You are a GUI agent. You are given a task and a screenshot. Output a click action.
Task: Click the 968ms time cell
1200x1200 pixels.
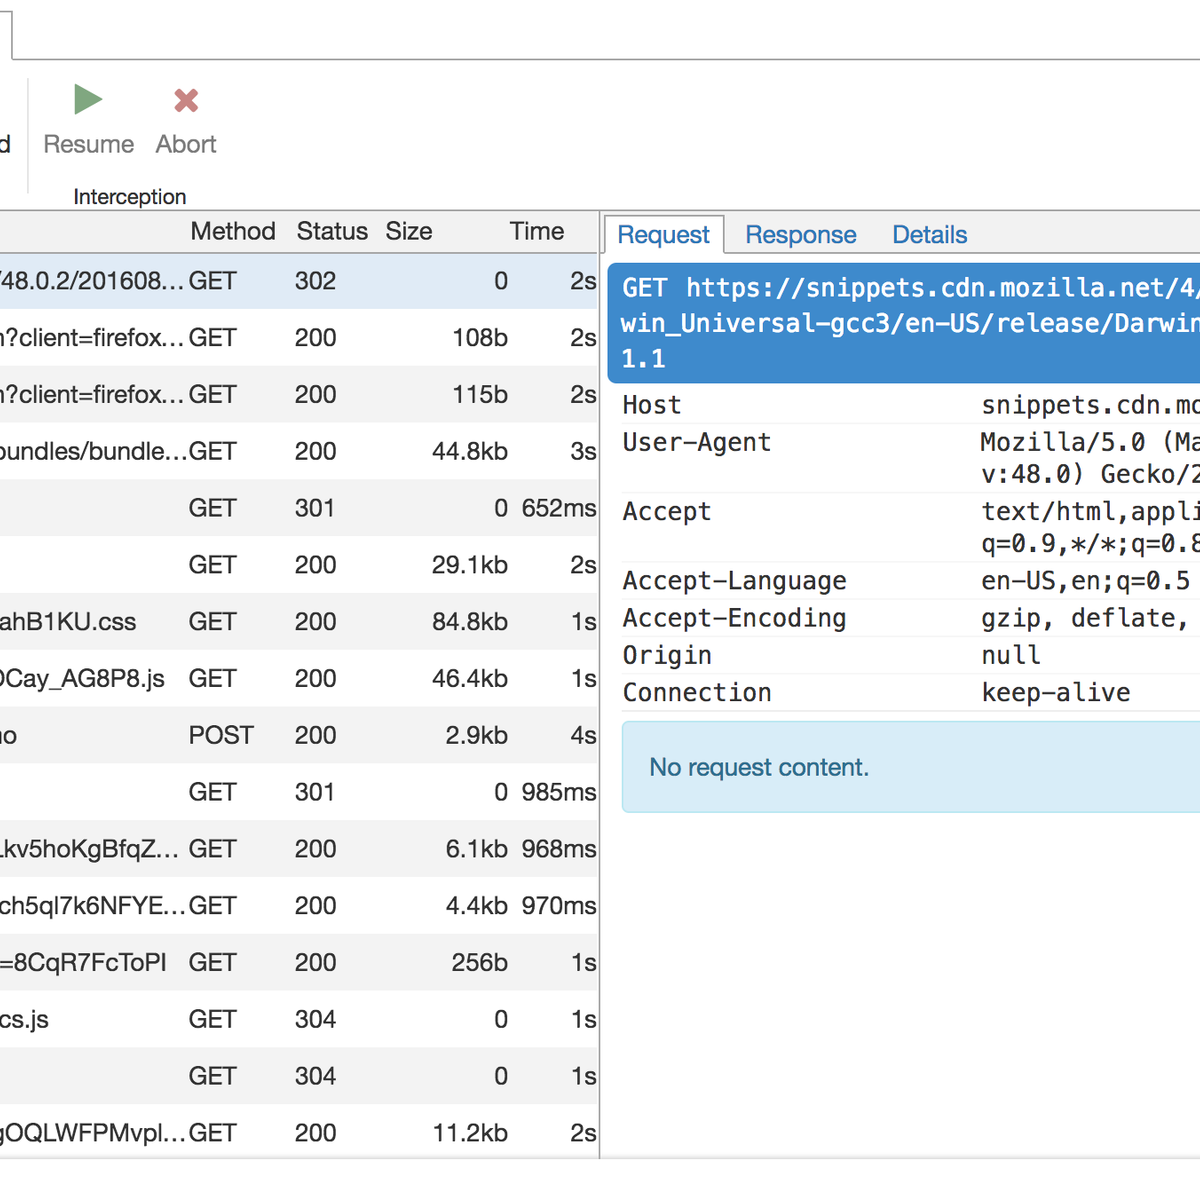coord(559,849)
